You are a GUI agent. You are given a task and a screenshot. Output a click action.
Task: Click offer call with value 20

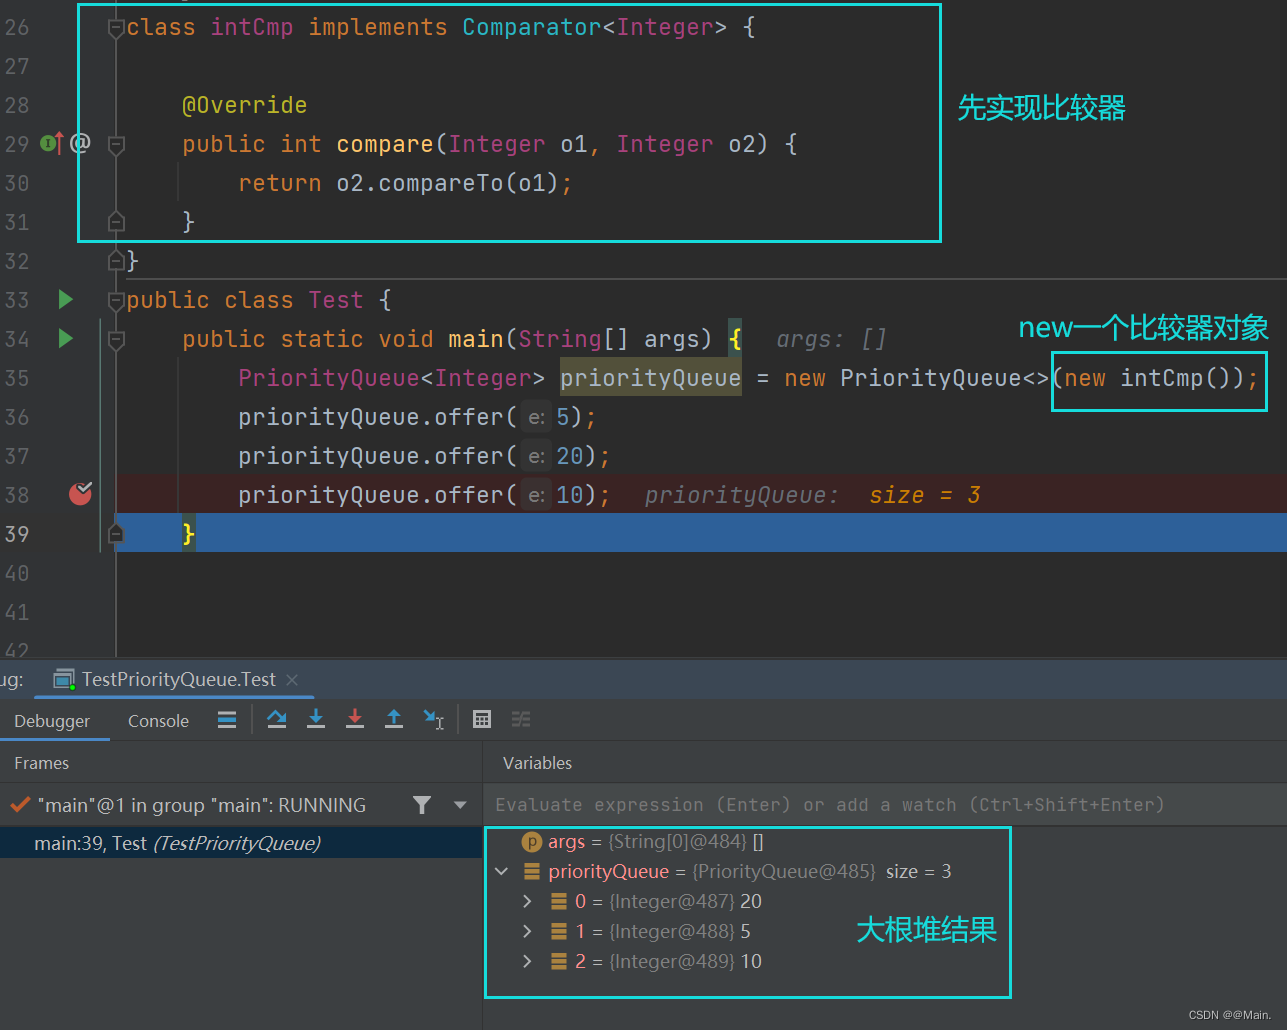pos(424,456)
